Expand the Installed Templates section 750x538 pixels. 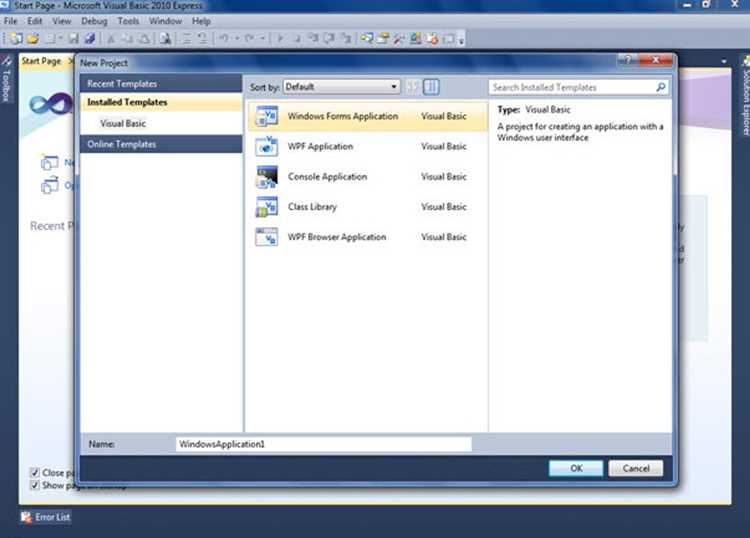click(161, 102)
